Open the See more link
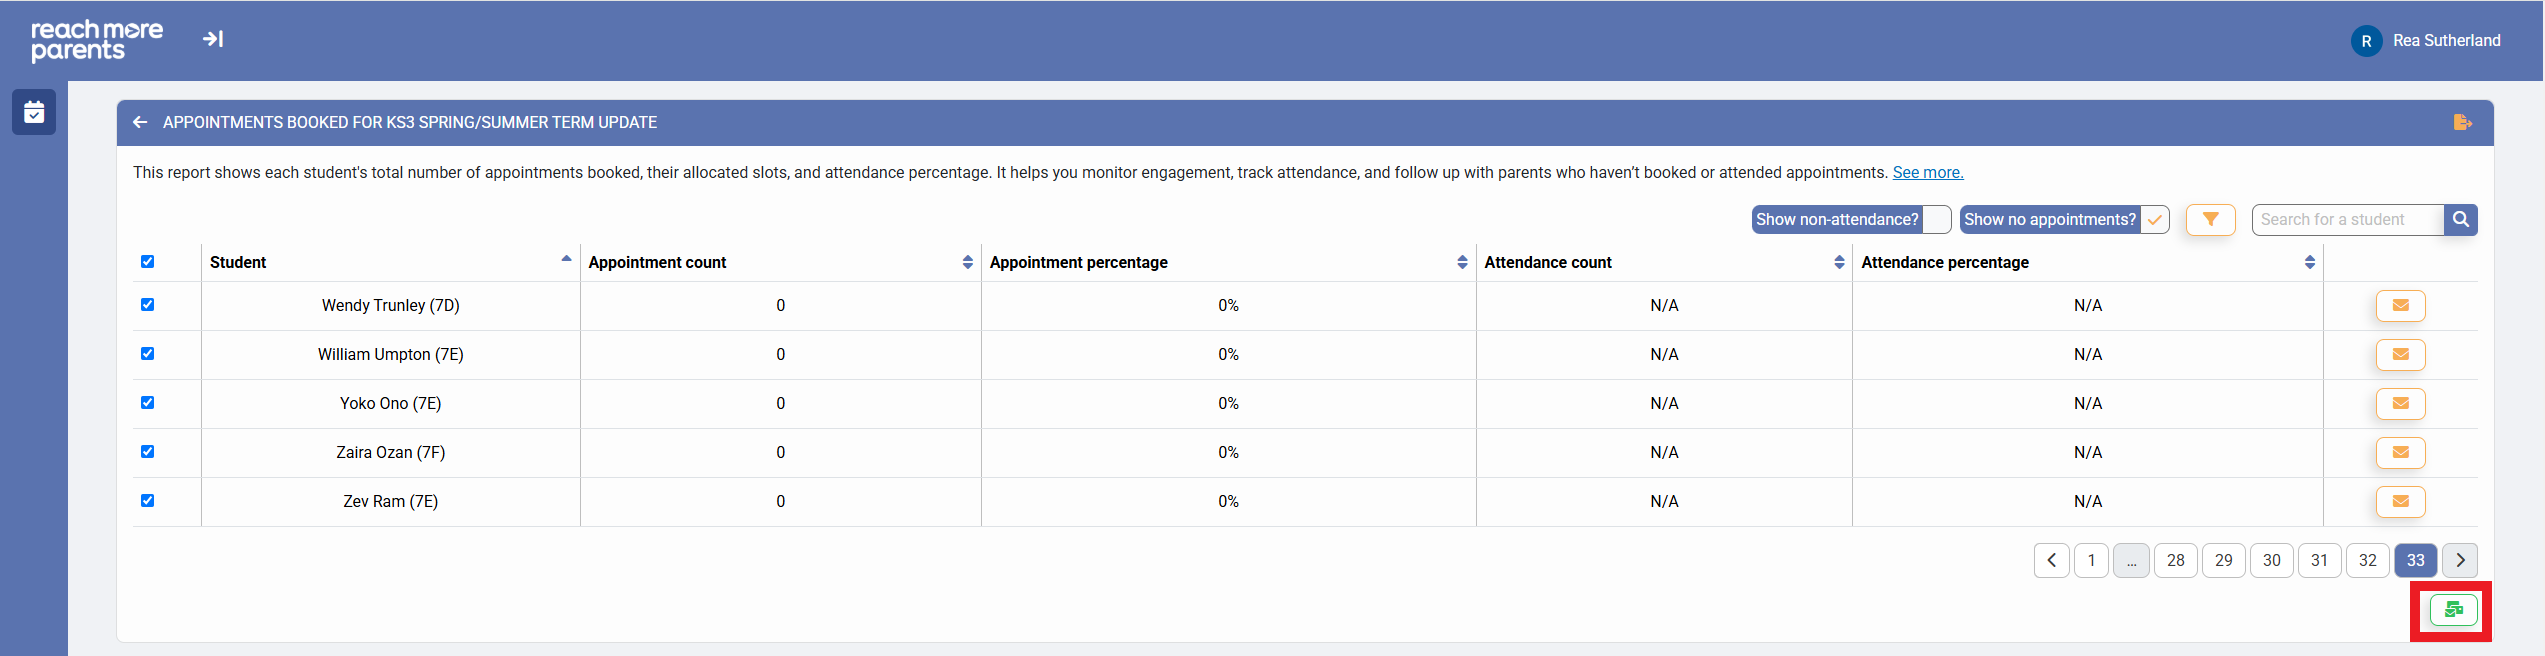 click(1927, 172)
